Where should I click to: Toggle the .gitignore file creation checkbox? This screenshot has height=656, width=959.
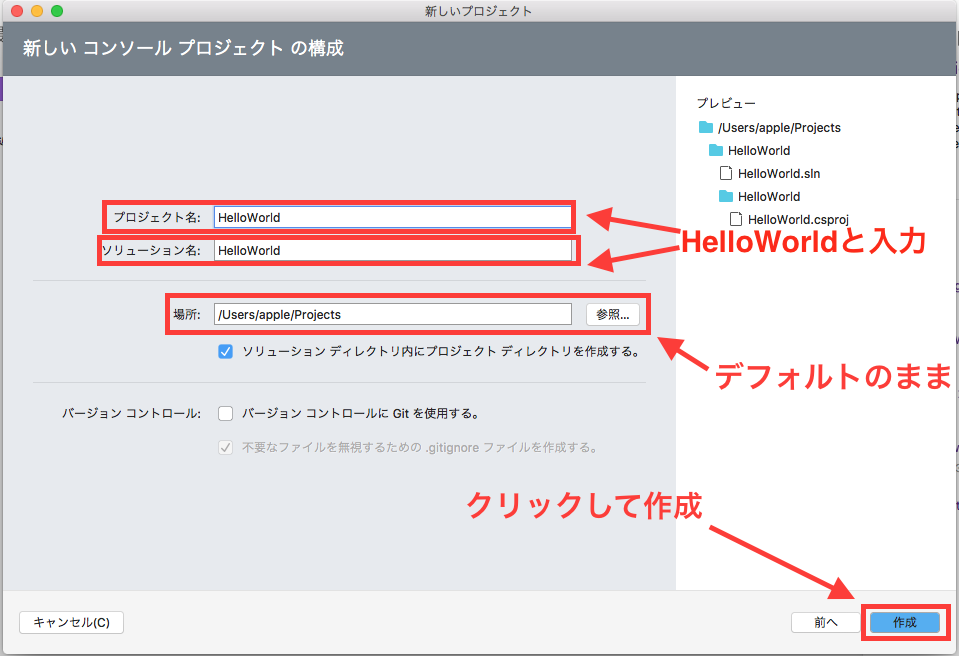(x=226, y=447)
